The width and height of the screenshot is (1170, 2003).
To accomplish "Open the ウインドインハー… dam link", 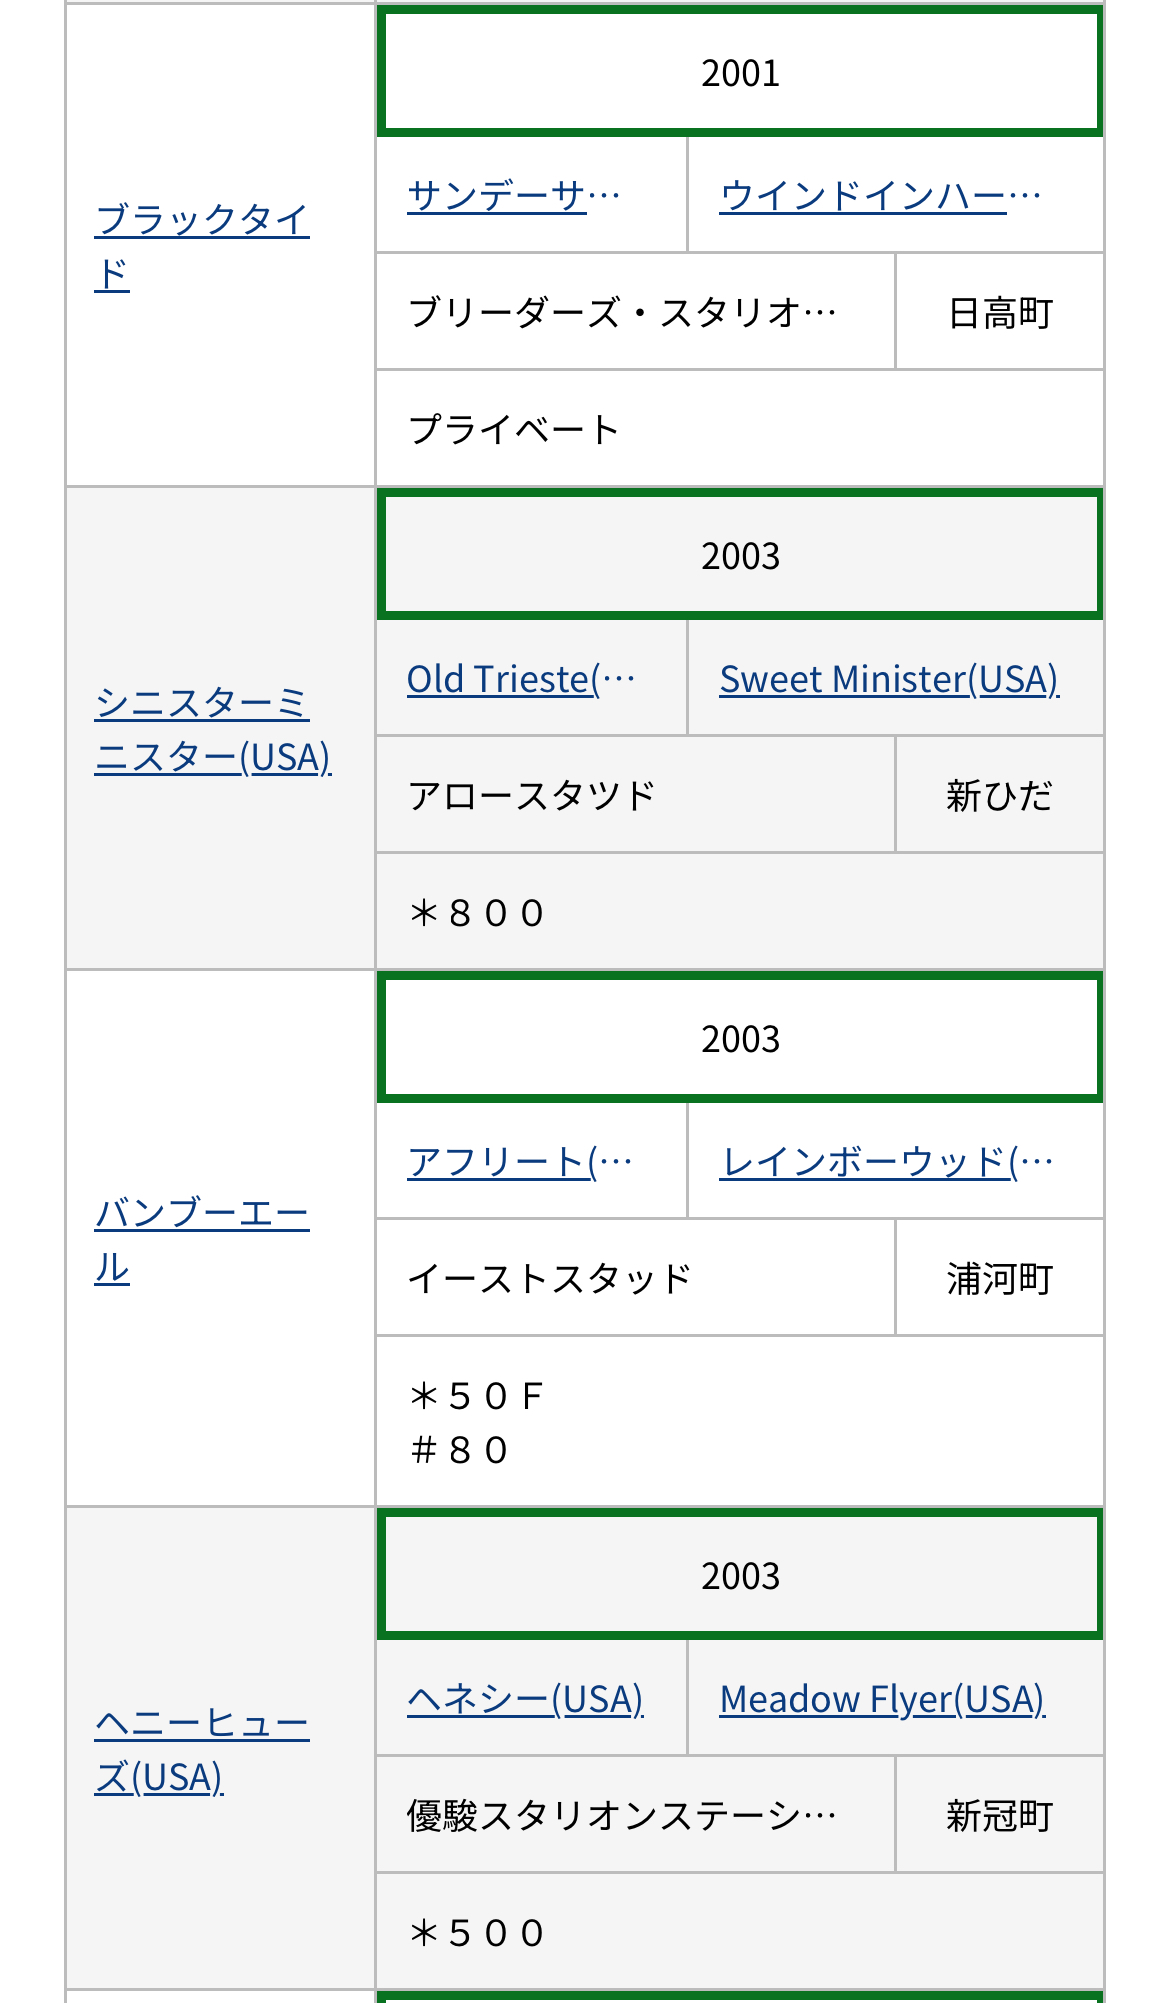I will [x=880, y=195].
